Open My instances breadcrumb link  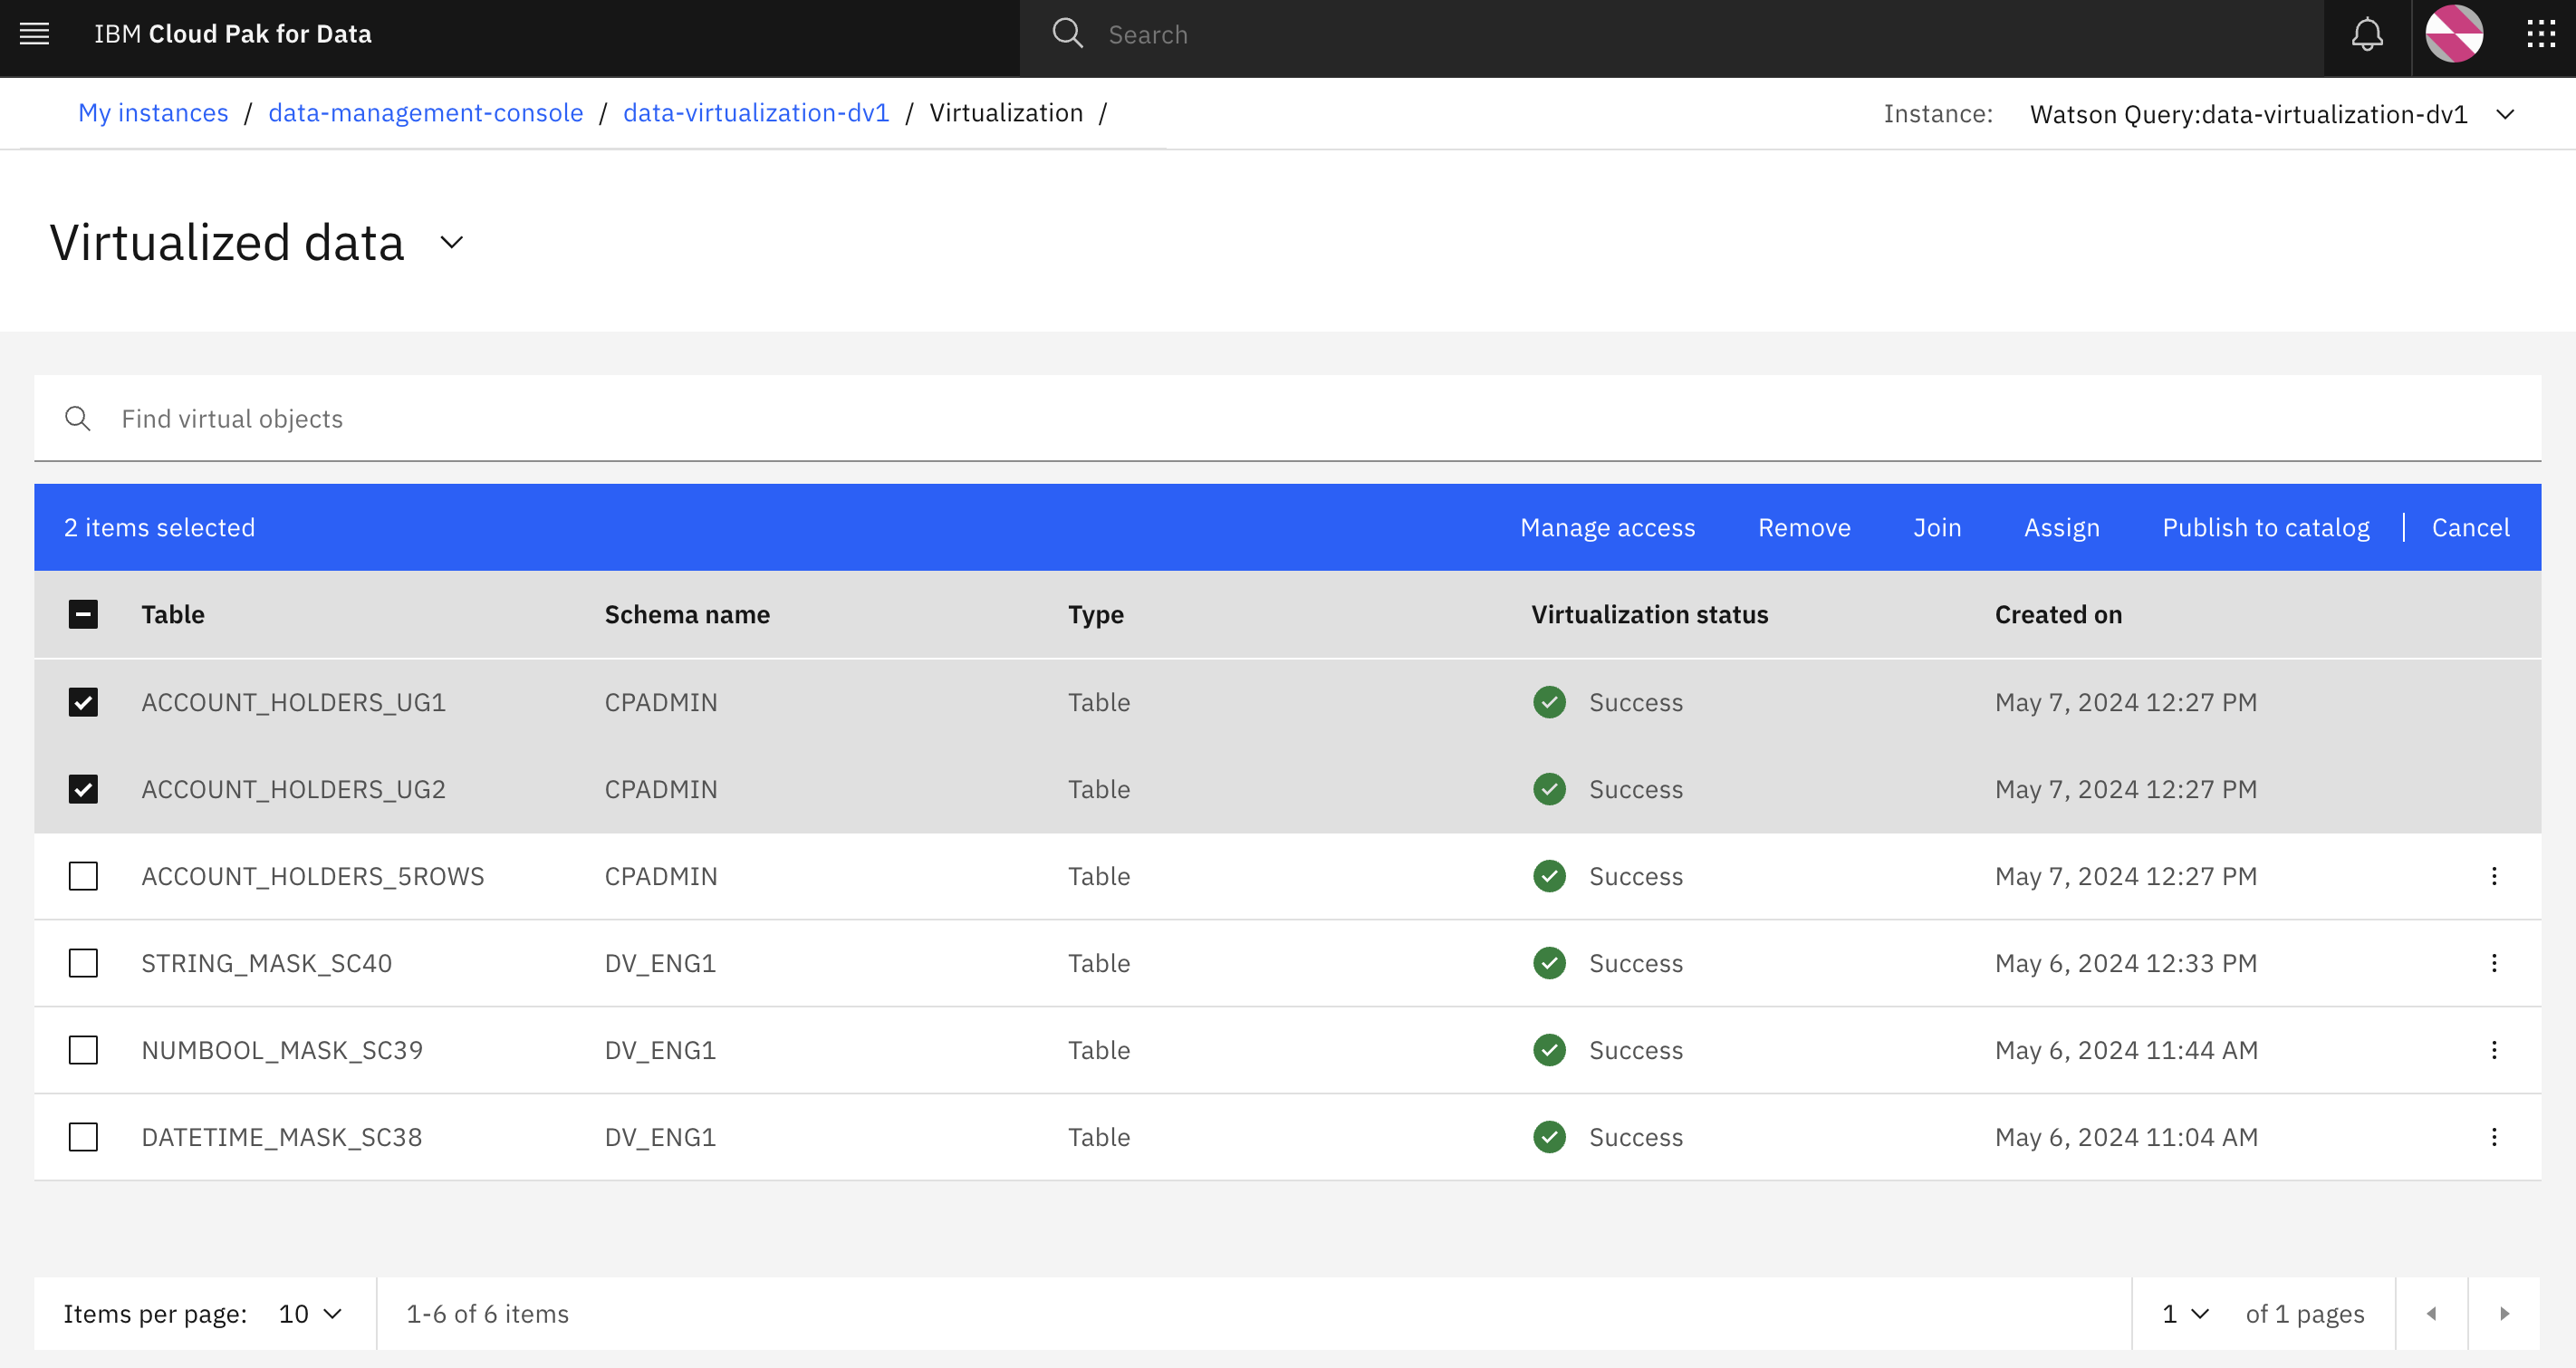[x=153, y=113]
